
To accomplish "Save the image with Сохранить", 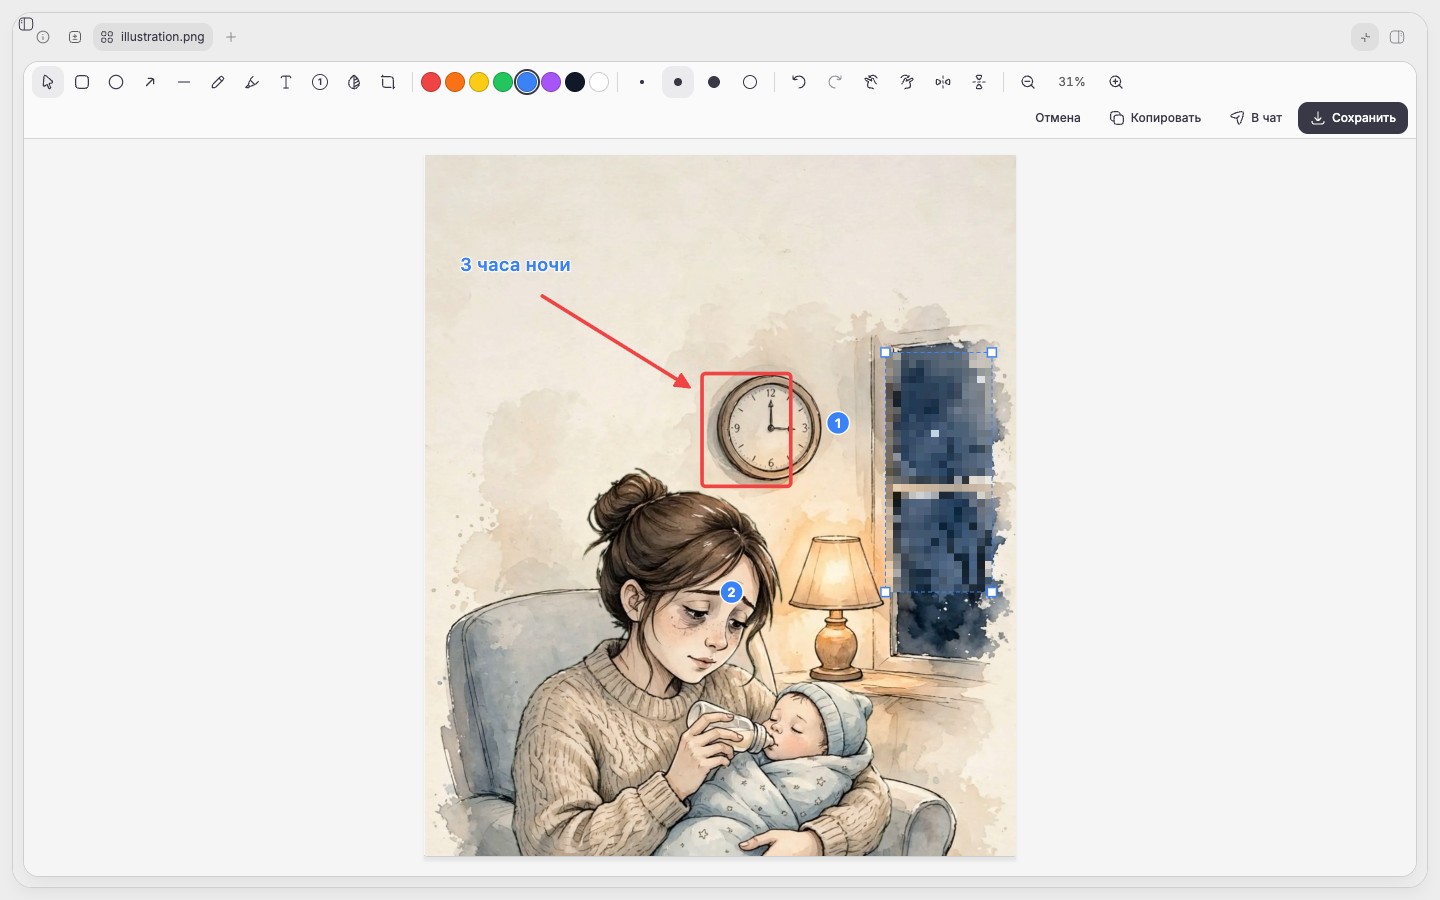I will tap(1353, 118).
